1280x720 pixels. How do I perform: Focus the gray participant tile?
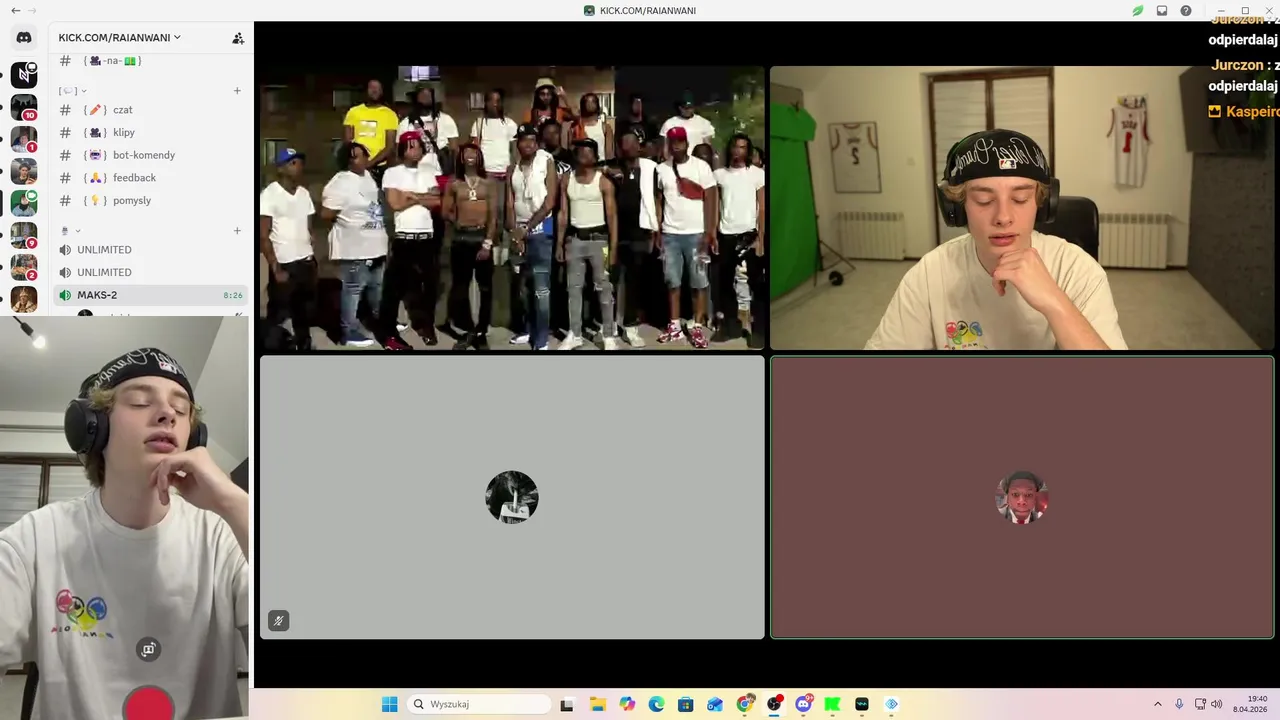tap(512, 497)
